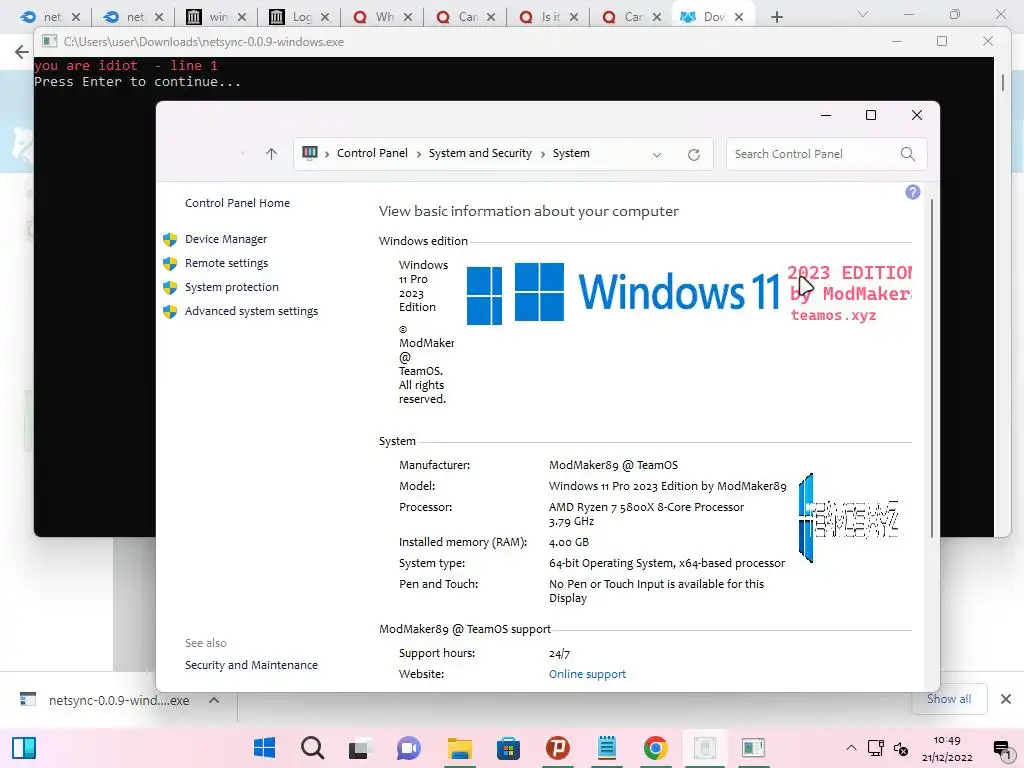Close the browser downloads bar
The image size is (1024, 768).
point(1006,699)
